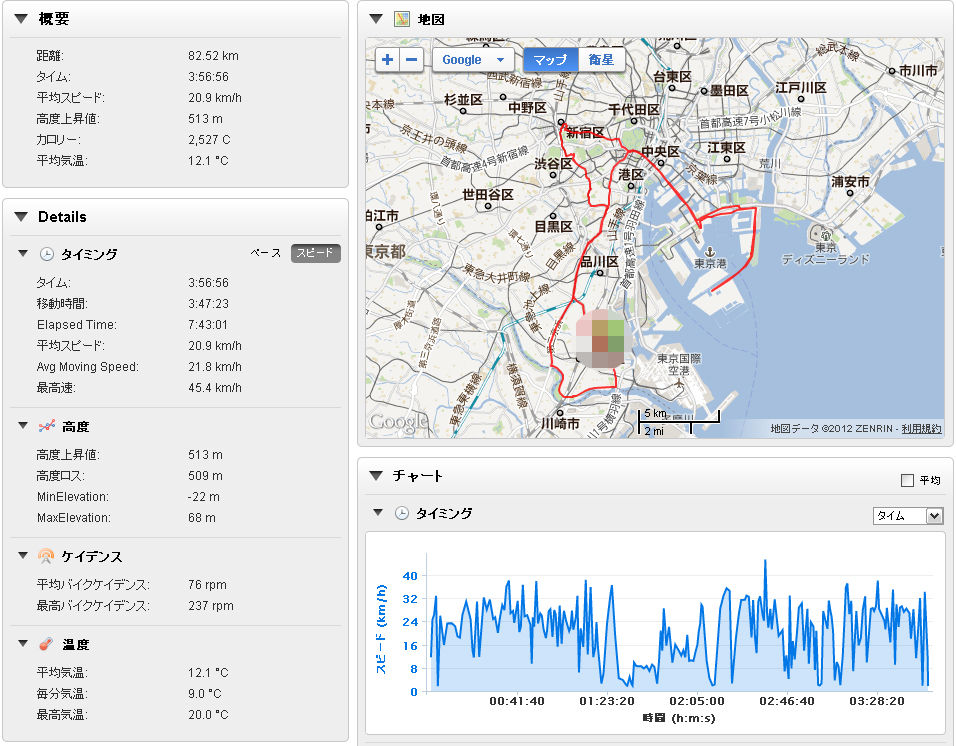
Task: Open the Google map provider dropdown
Action: (474, 60)
